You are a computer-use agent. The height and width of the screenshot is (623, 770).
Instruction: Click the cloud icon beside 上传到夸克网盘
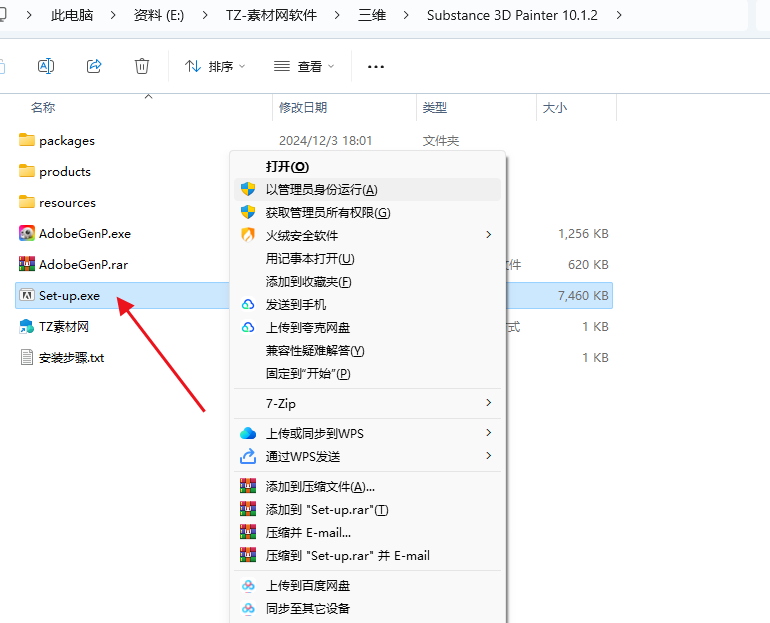248,327
